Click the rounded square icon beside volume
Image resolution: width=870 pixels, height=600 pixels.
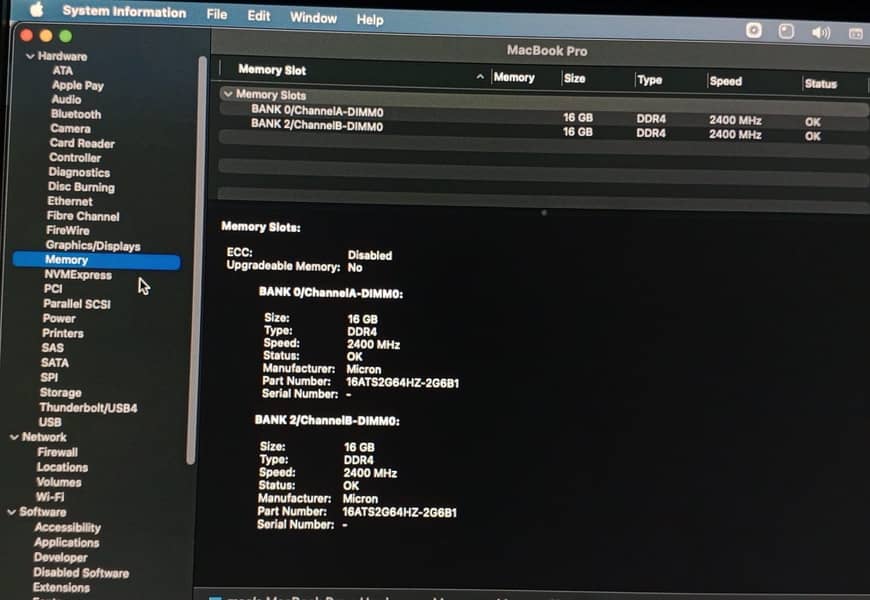[x=786, y=31]
